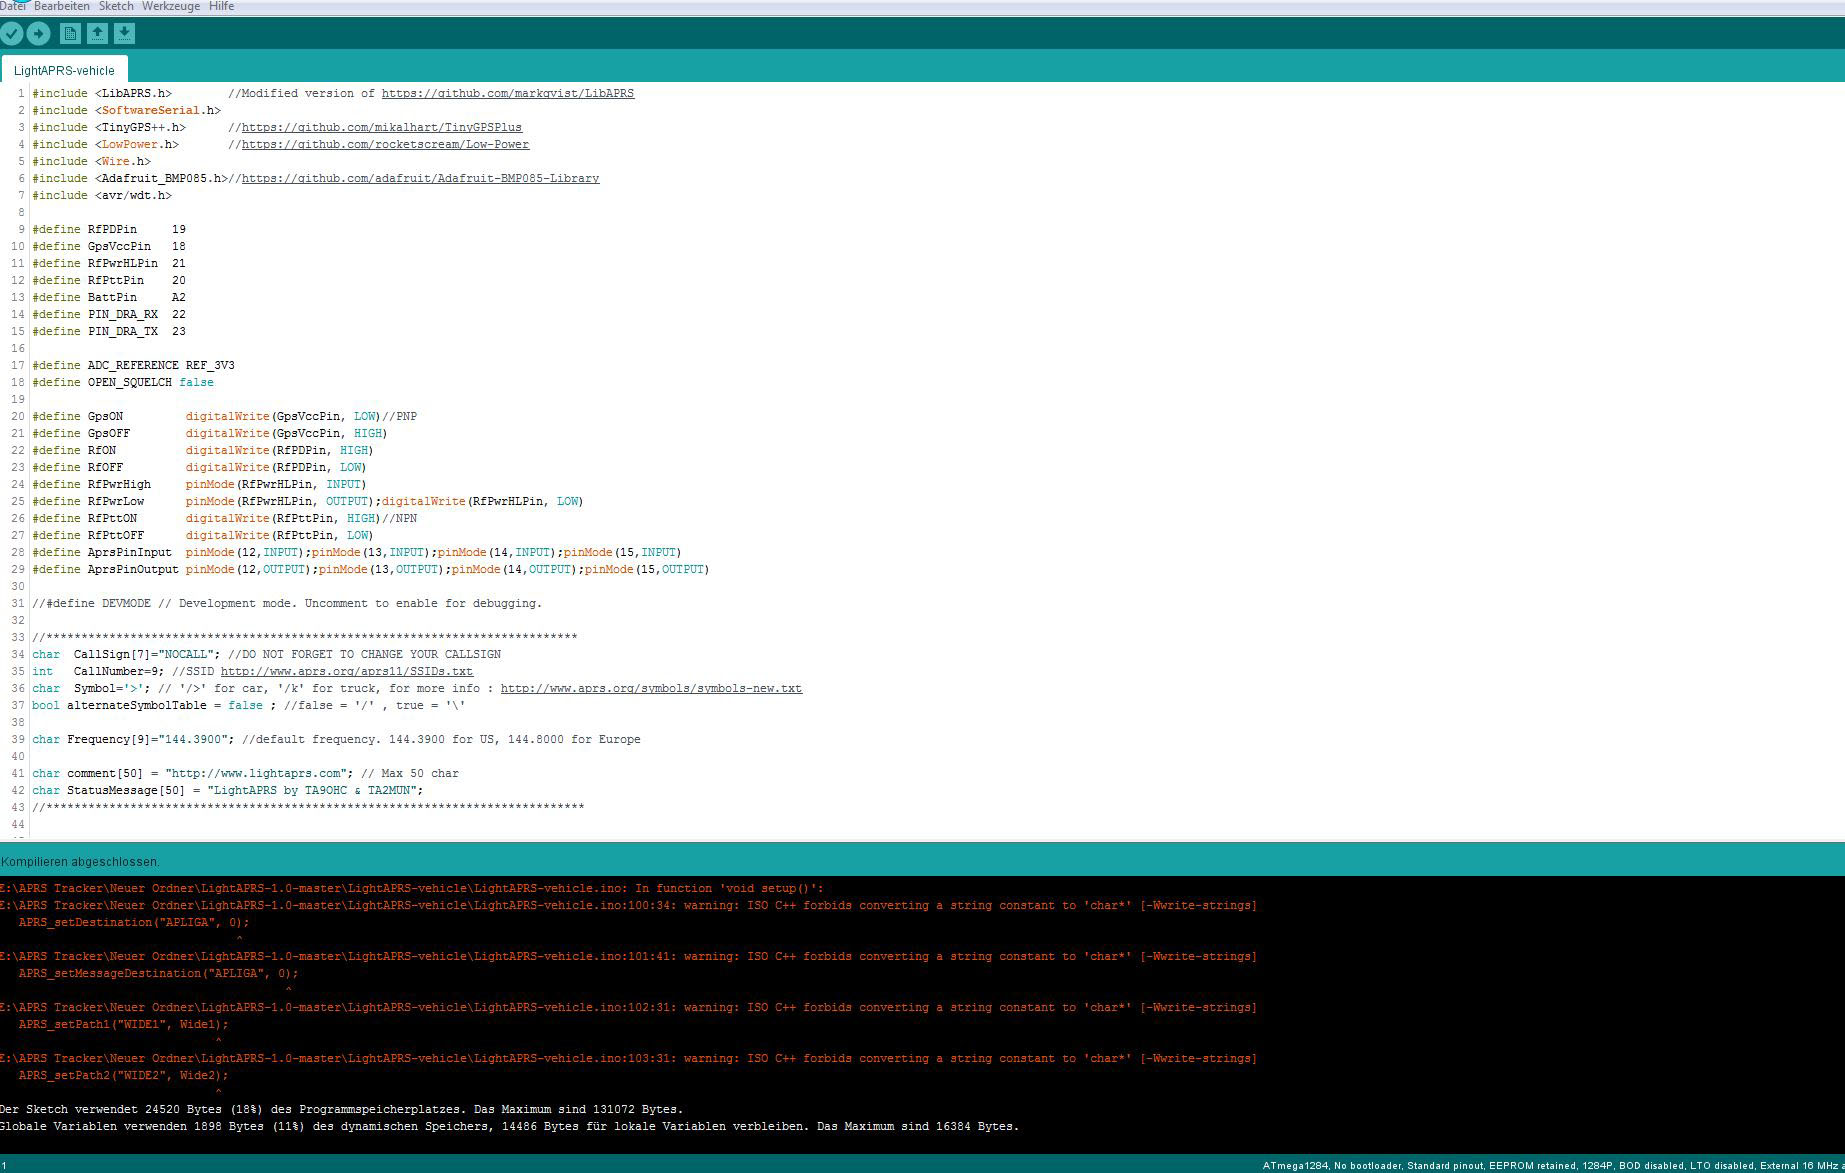Follow the symbols-new.txt link

tap(650, 689)
